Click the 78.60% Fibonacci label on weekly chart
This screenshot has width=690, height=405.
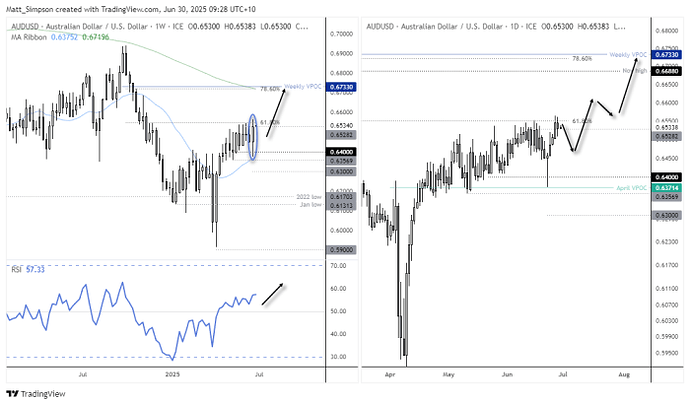[270, 89]
